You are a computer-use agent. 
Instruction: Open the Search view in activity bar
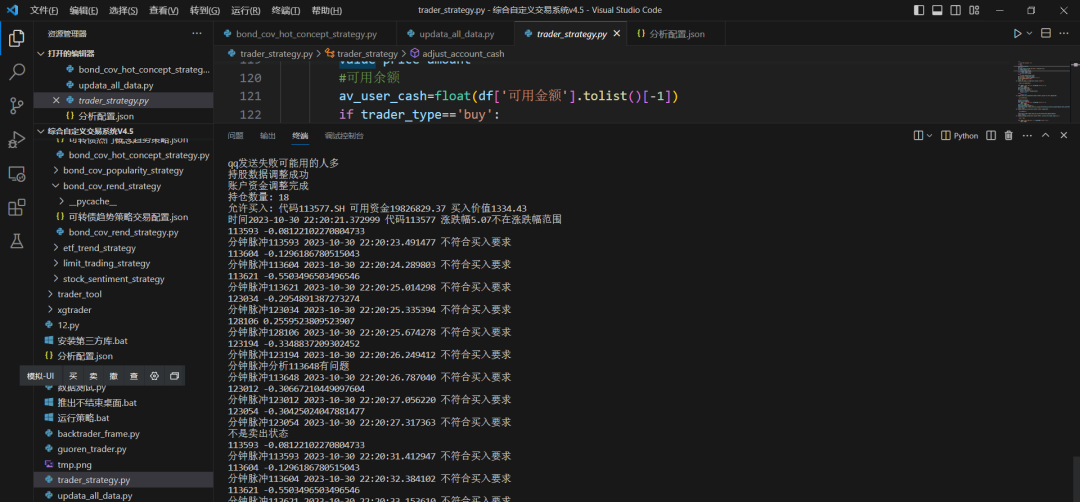pos(17,72)
